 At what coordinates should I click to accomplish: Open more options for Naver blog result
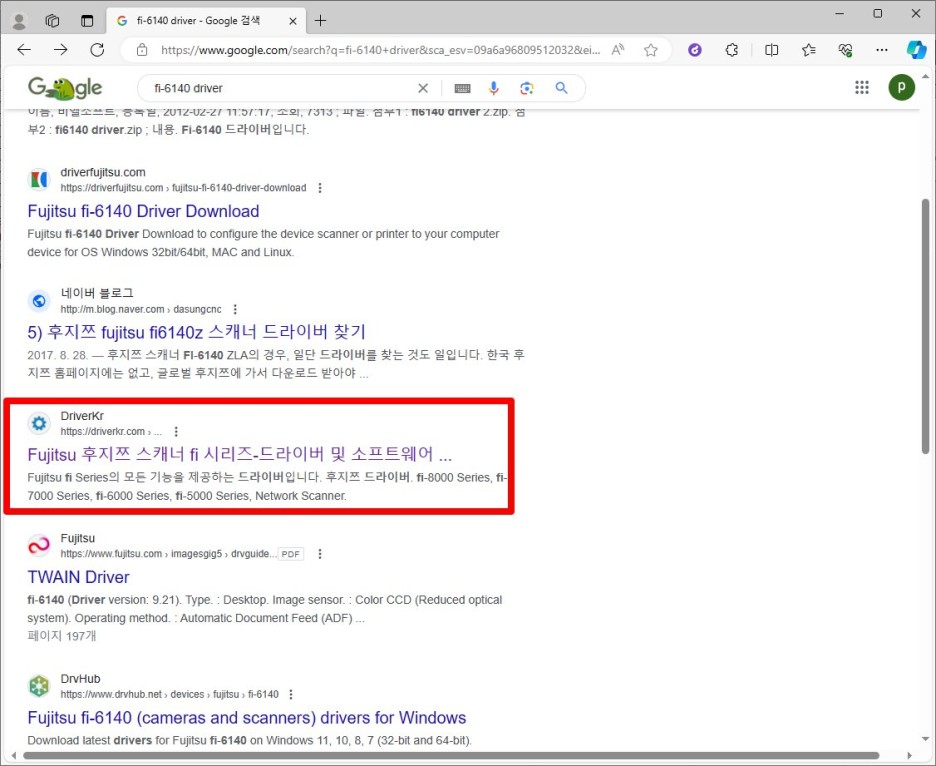[235, 309]
